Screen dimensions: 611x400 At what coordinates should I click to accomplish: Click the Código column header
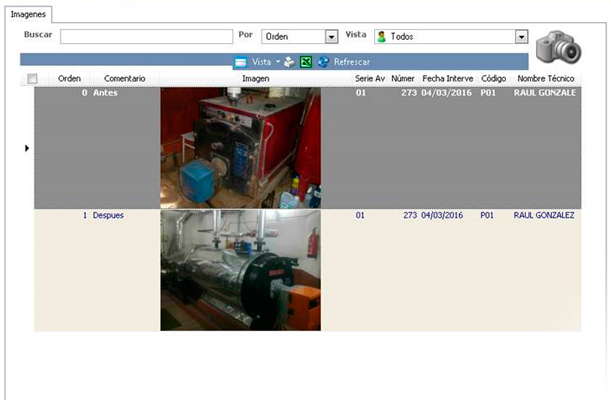(x=493, y=79)
